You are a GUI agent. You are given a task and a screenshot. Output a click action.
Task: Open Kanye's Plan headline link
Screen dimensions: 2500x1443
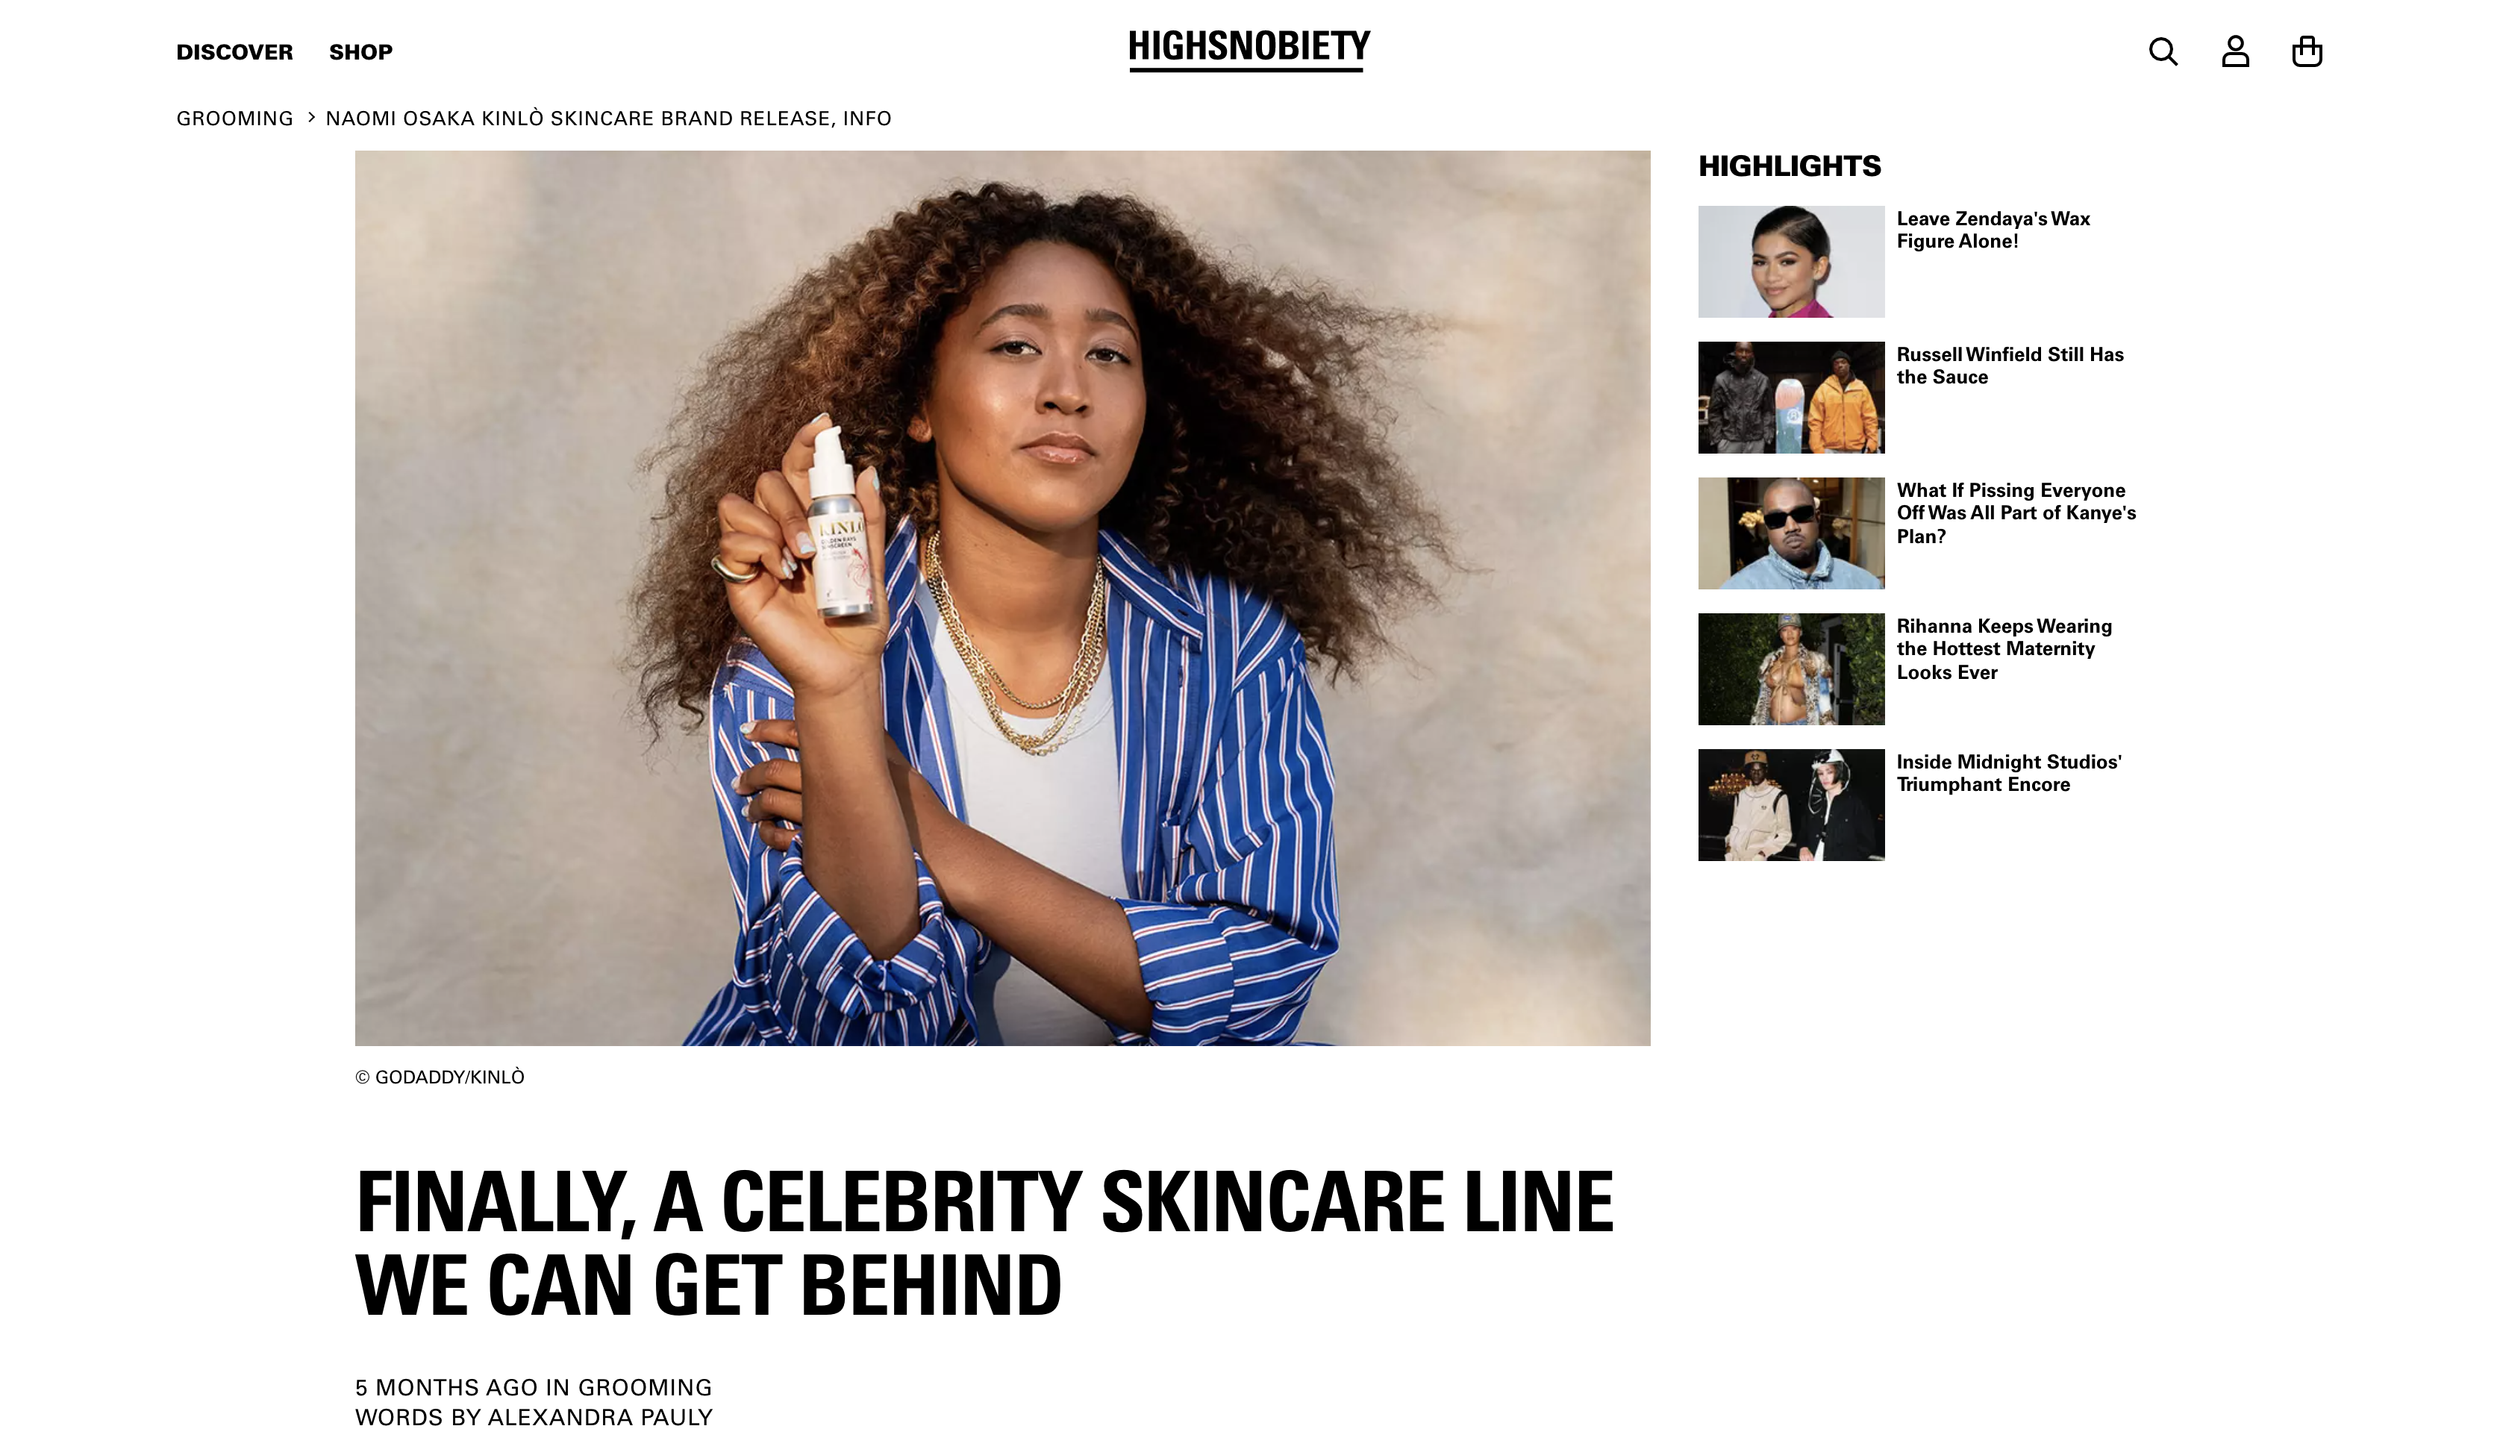click(2016, 513)
